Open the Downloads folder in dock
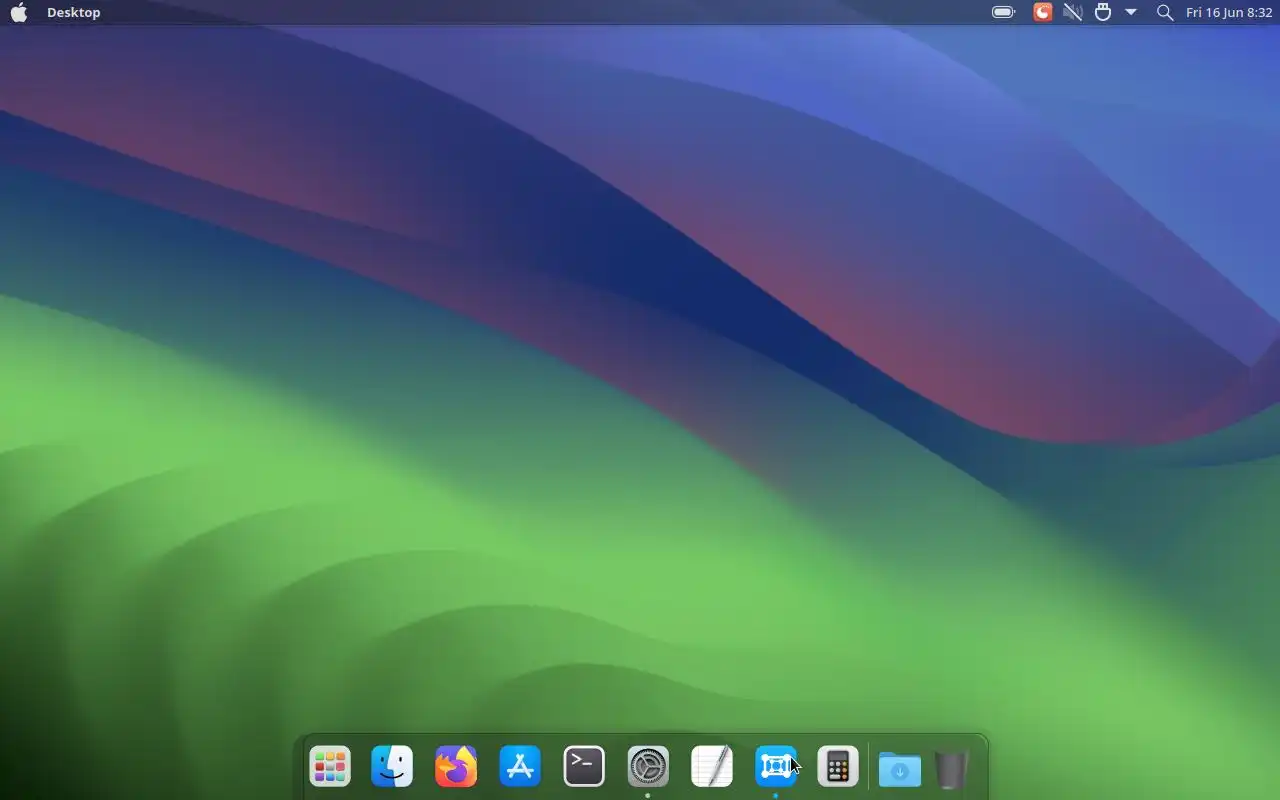 (x=900, y=769)
